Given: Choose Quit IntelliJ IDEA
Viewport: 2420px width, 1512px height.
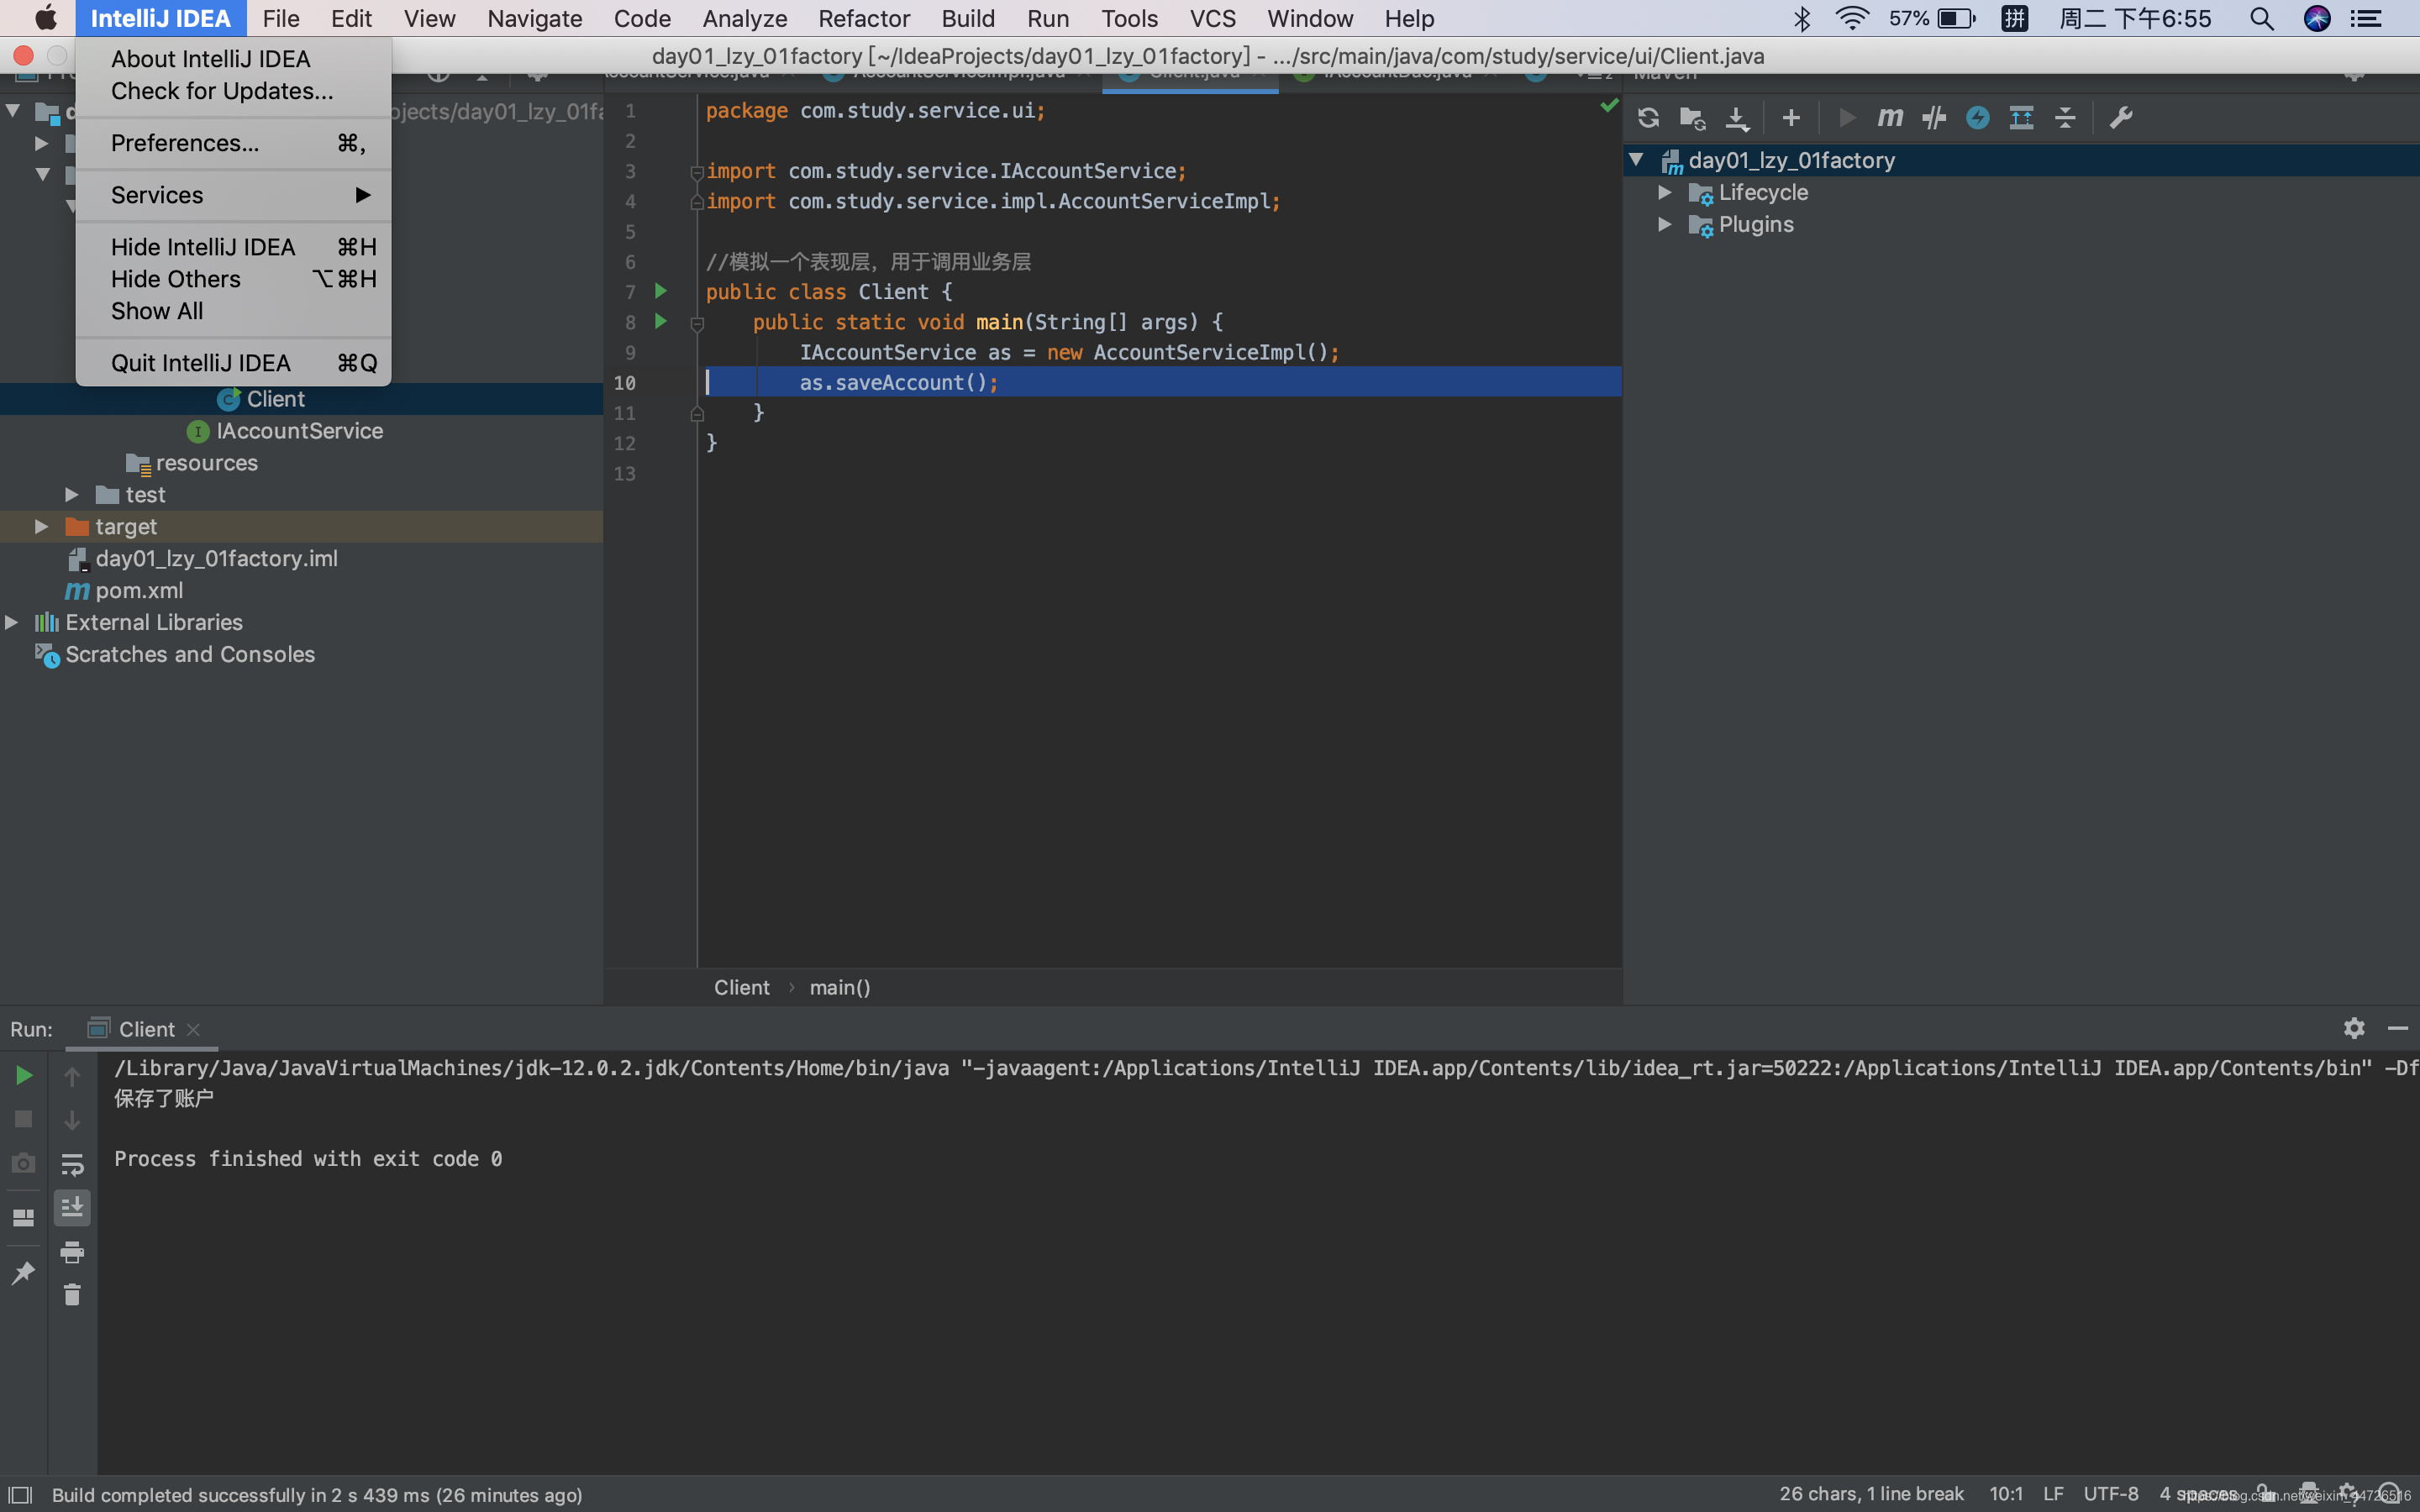Looking at the screenshot, I should pos(233,363).
